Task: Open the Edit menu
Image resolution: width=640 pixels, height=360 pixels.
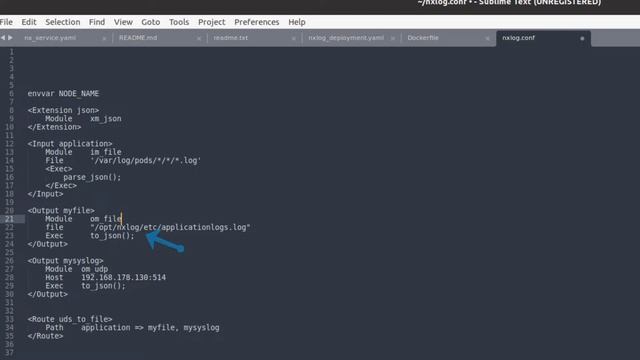Action: coord(29,22)
